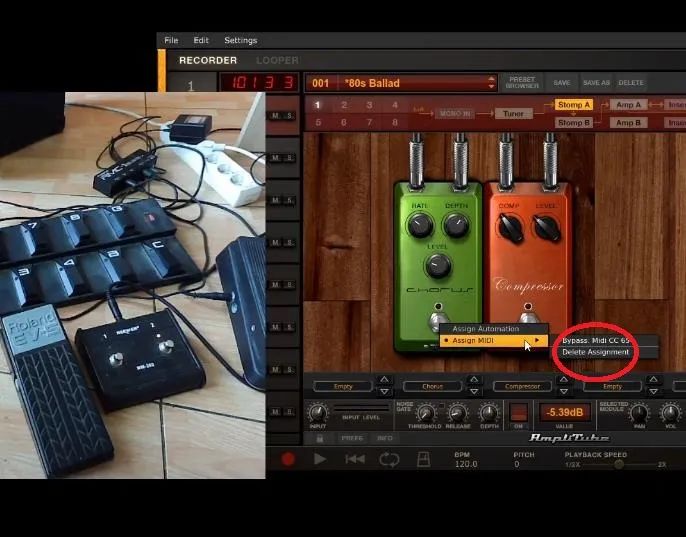Switch to the LOOPER tab
Viewport: 686px width, 537px height.
[x=277, y=60]
